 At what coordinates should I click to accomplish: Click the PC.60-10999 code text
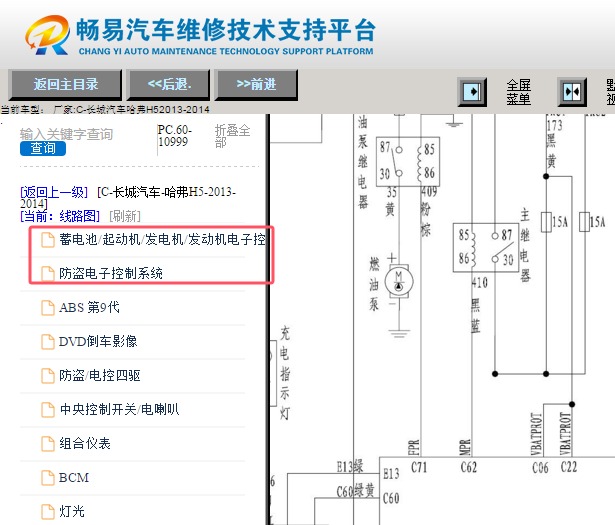tap(175, 136)
